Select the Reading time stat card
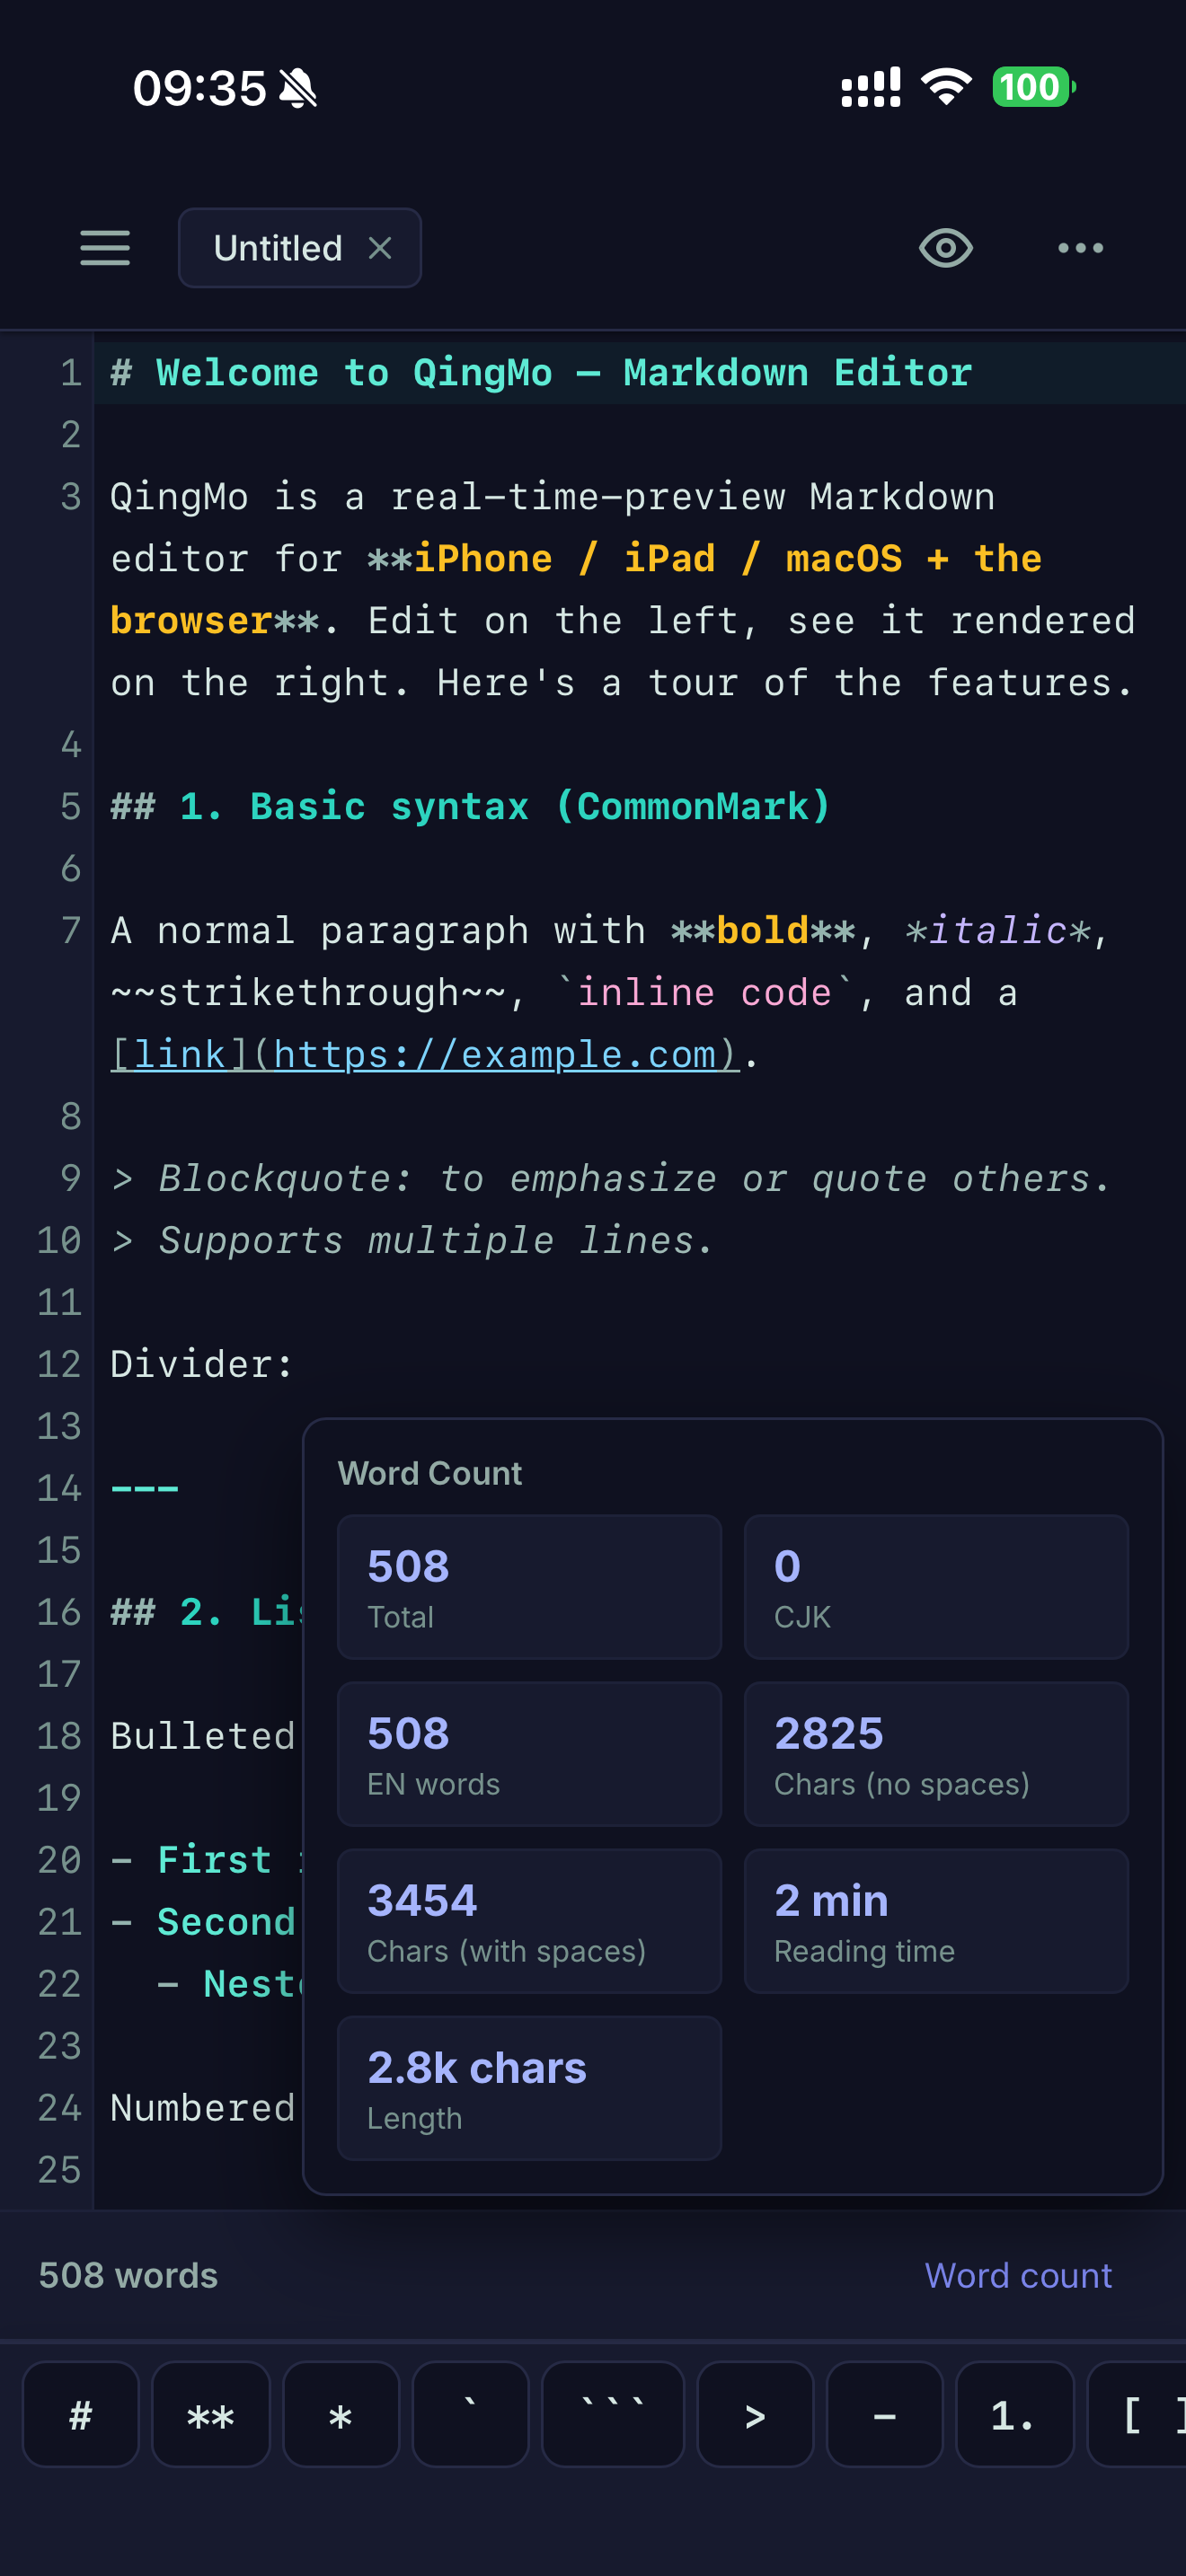This screenshot has width=1186, height=2576. (x=936, y=1920)
